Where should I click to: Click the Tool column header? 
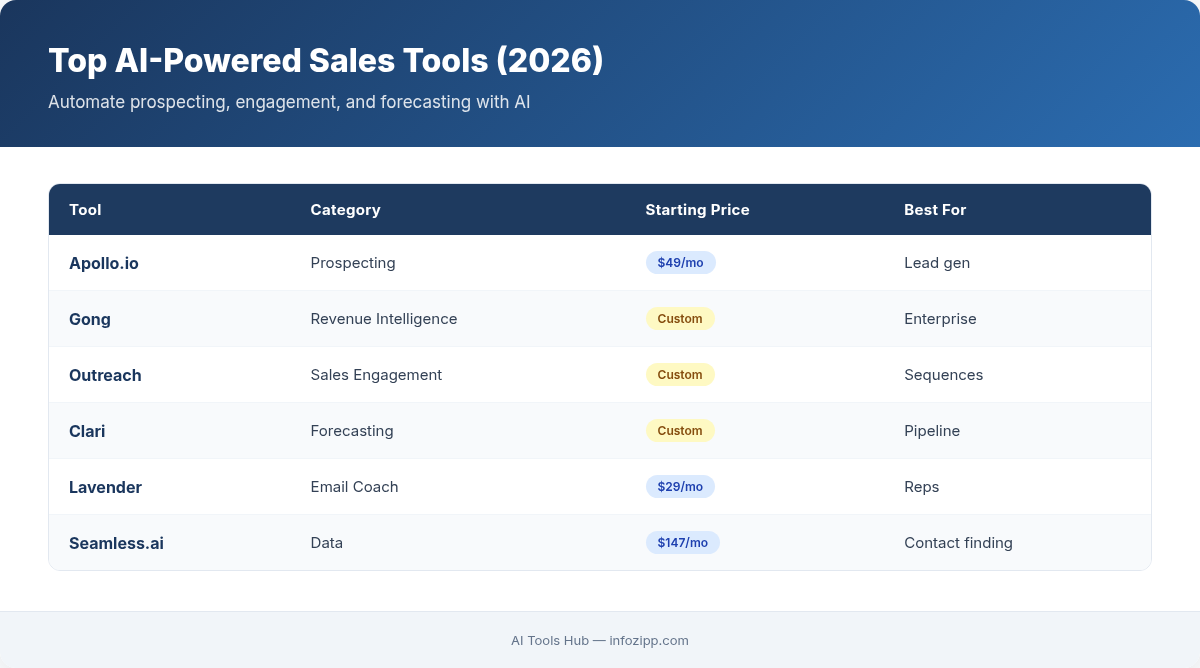pos(85,210)
